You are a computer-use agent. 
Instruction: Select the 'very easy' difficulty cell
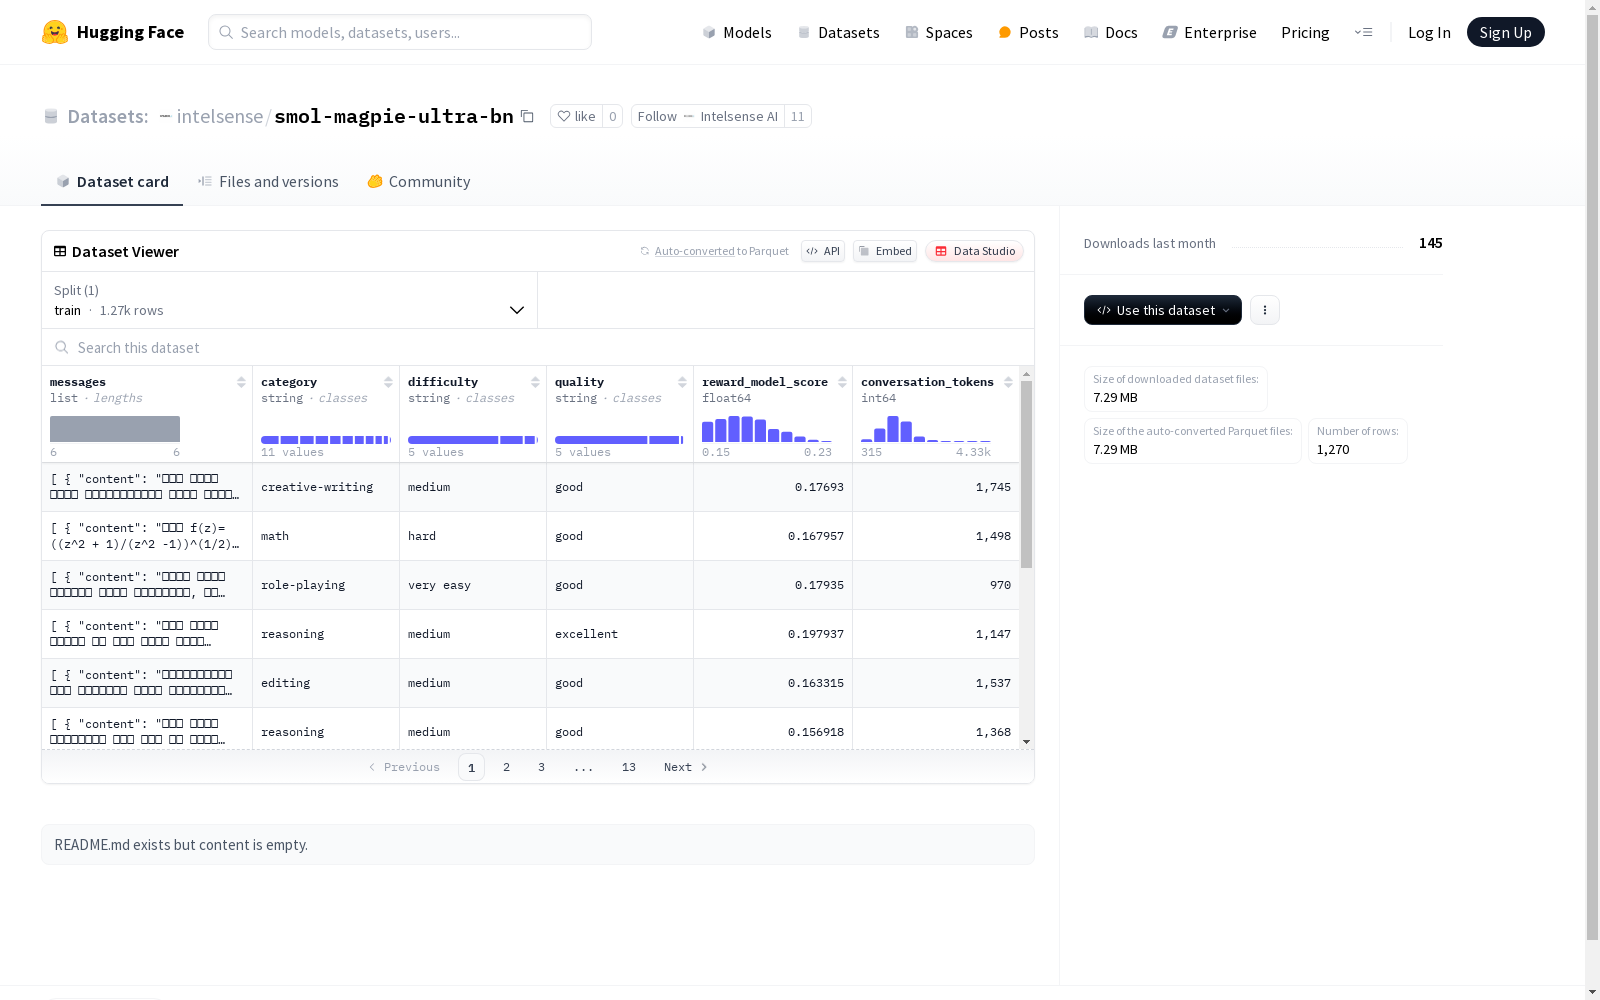pos(473,585)
